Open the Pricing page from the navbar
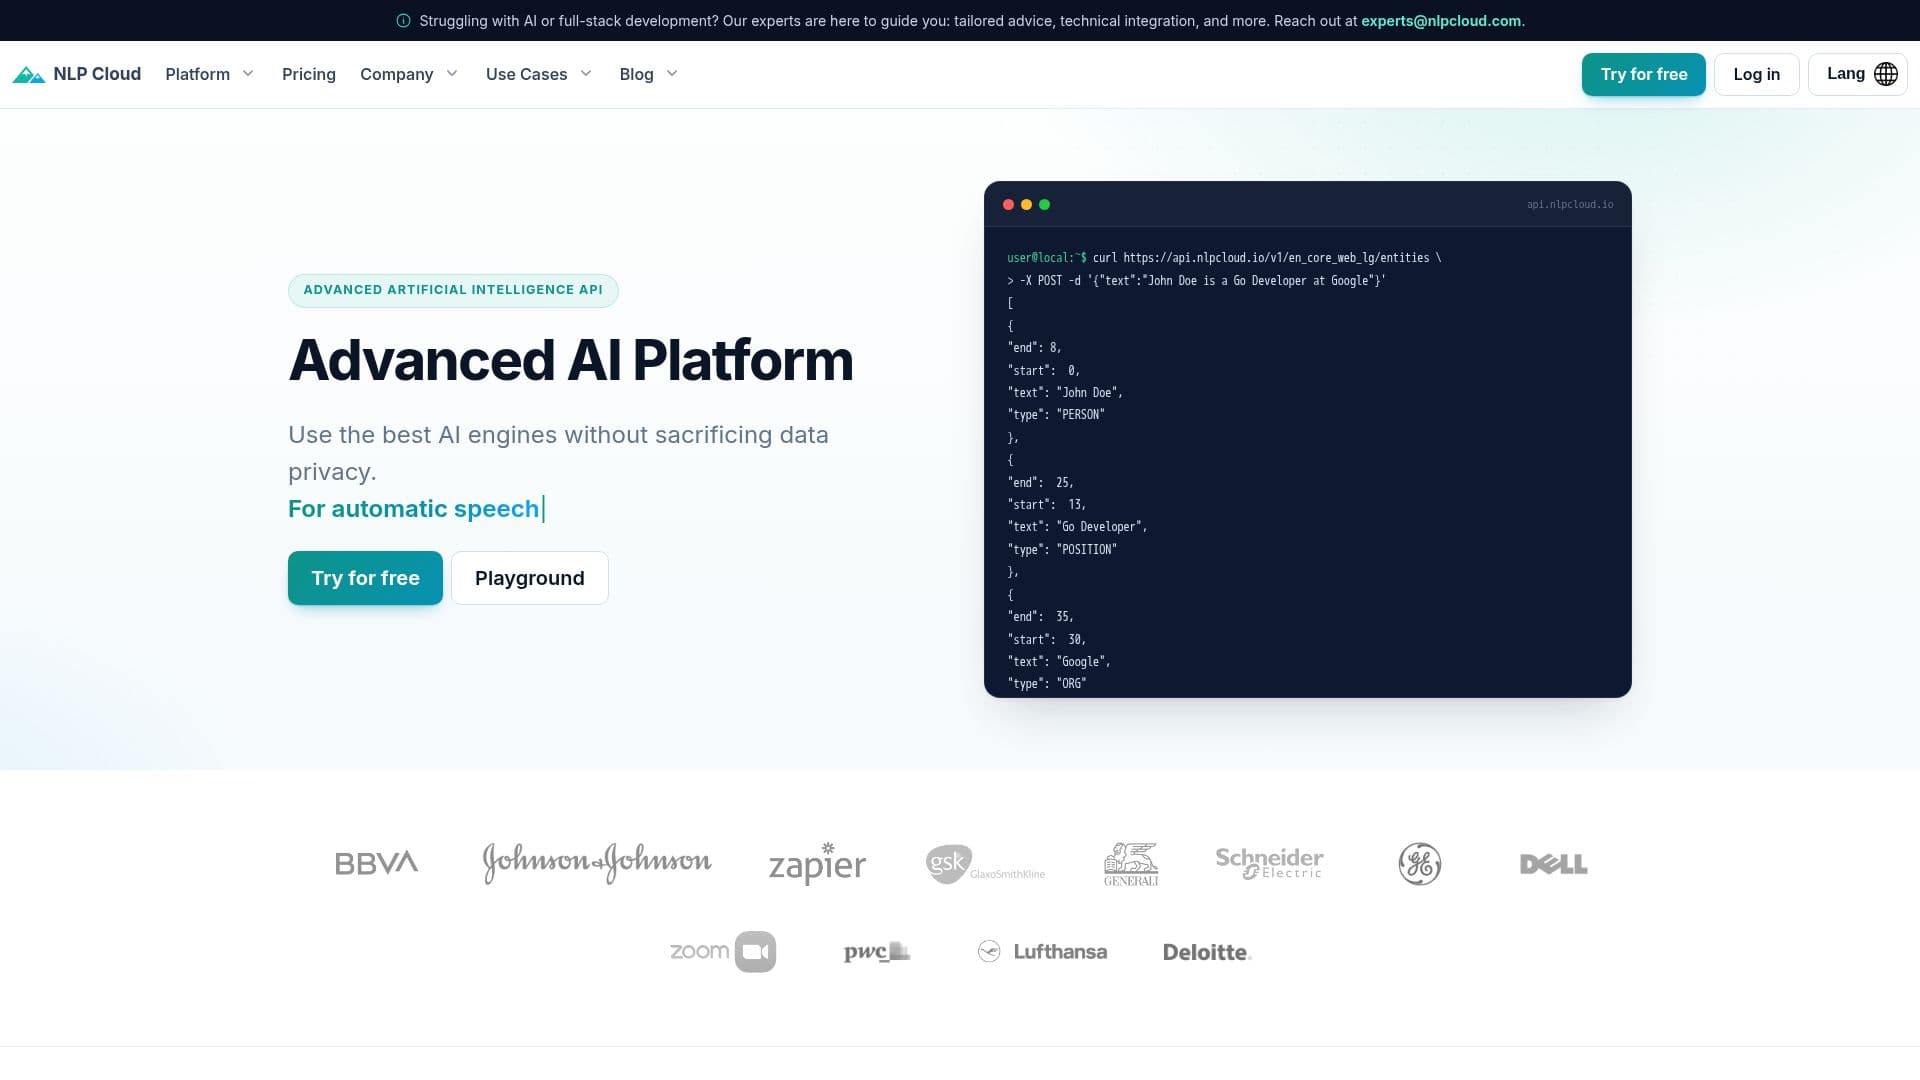 coord(309,74)
